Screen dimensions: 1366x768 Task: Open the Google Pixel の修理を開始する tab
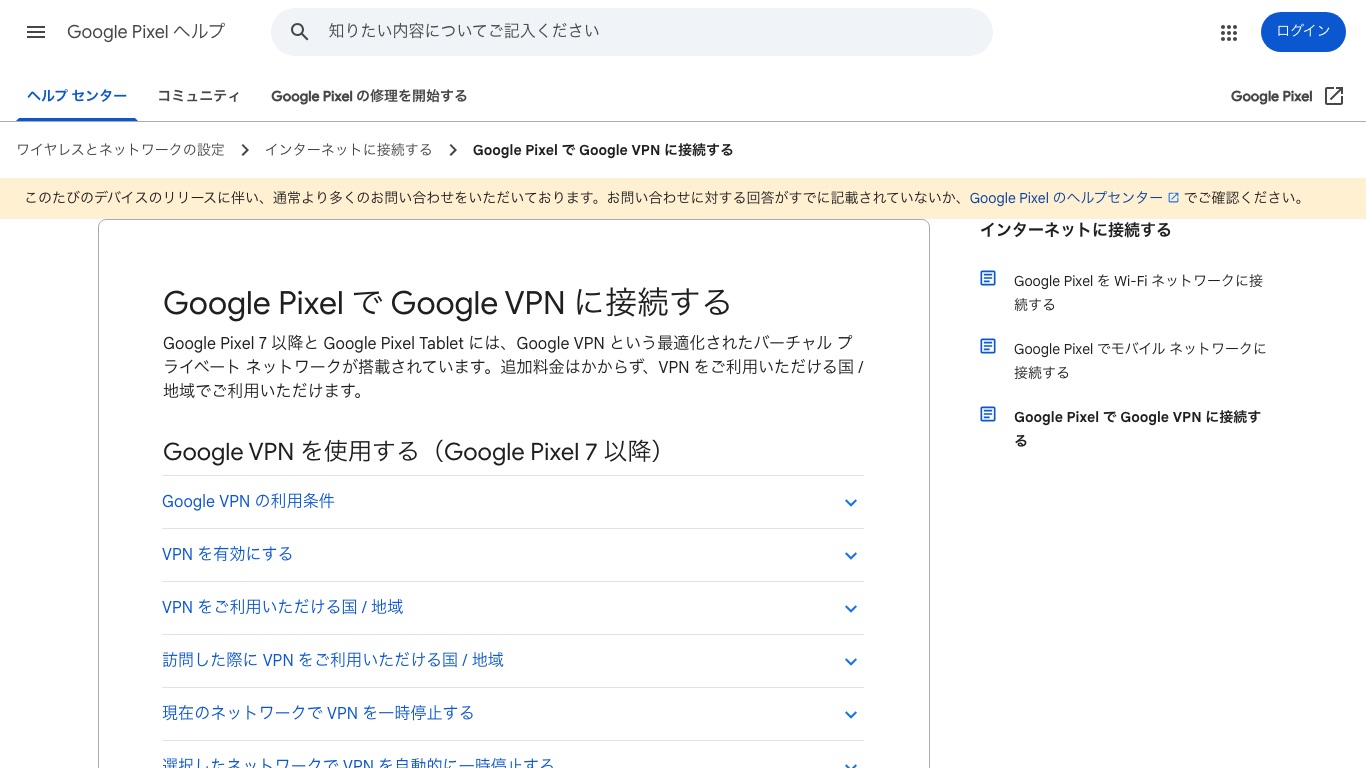tap(369, 96)
